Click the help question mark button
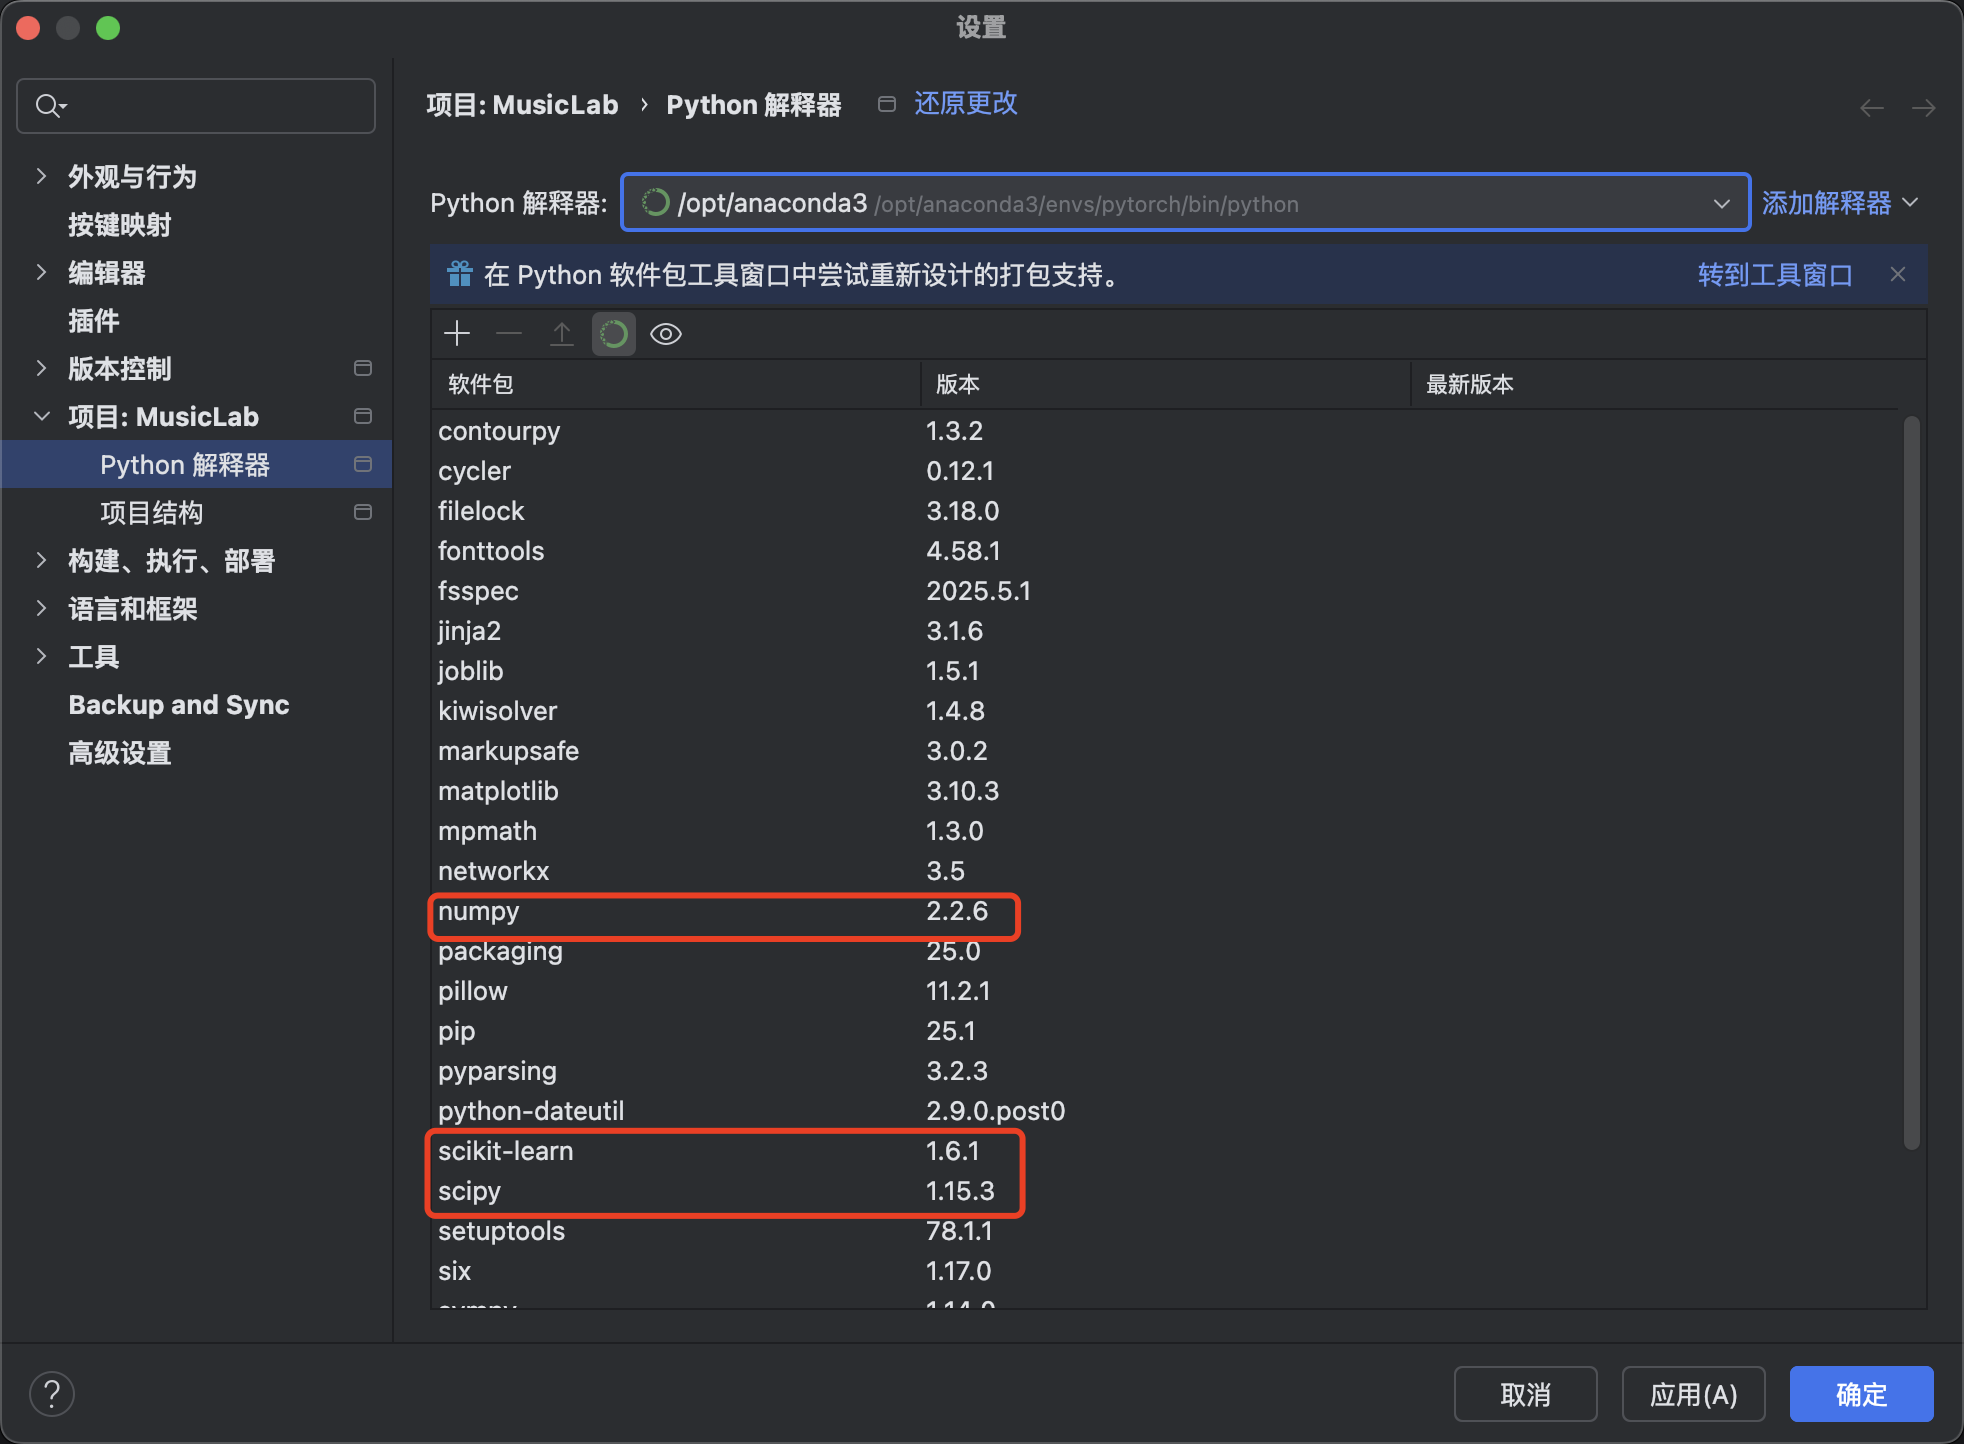1964x1444 pixels. (52, 1394)
